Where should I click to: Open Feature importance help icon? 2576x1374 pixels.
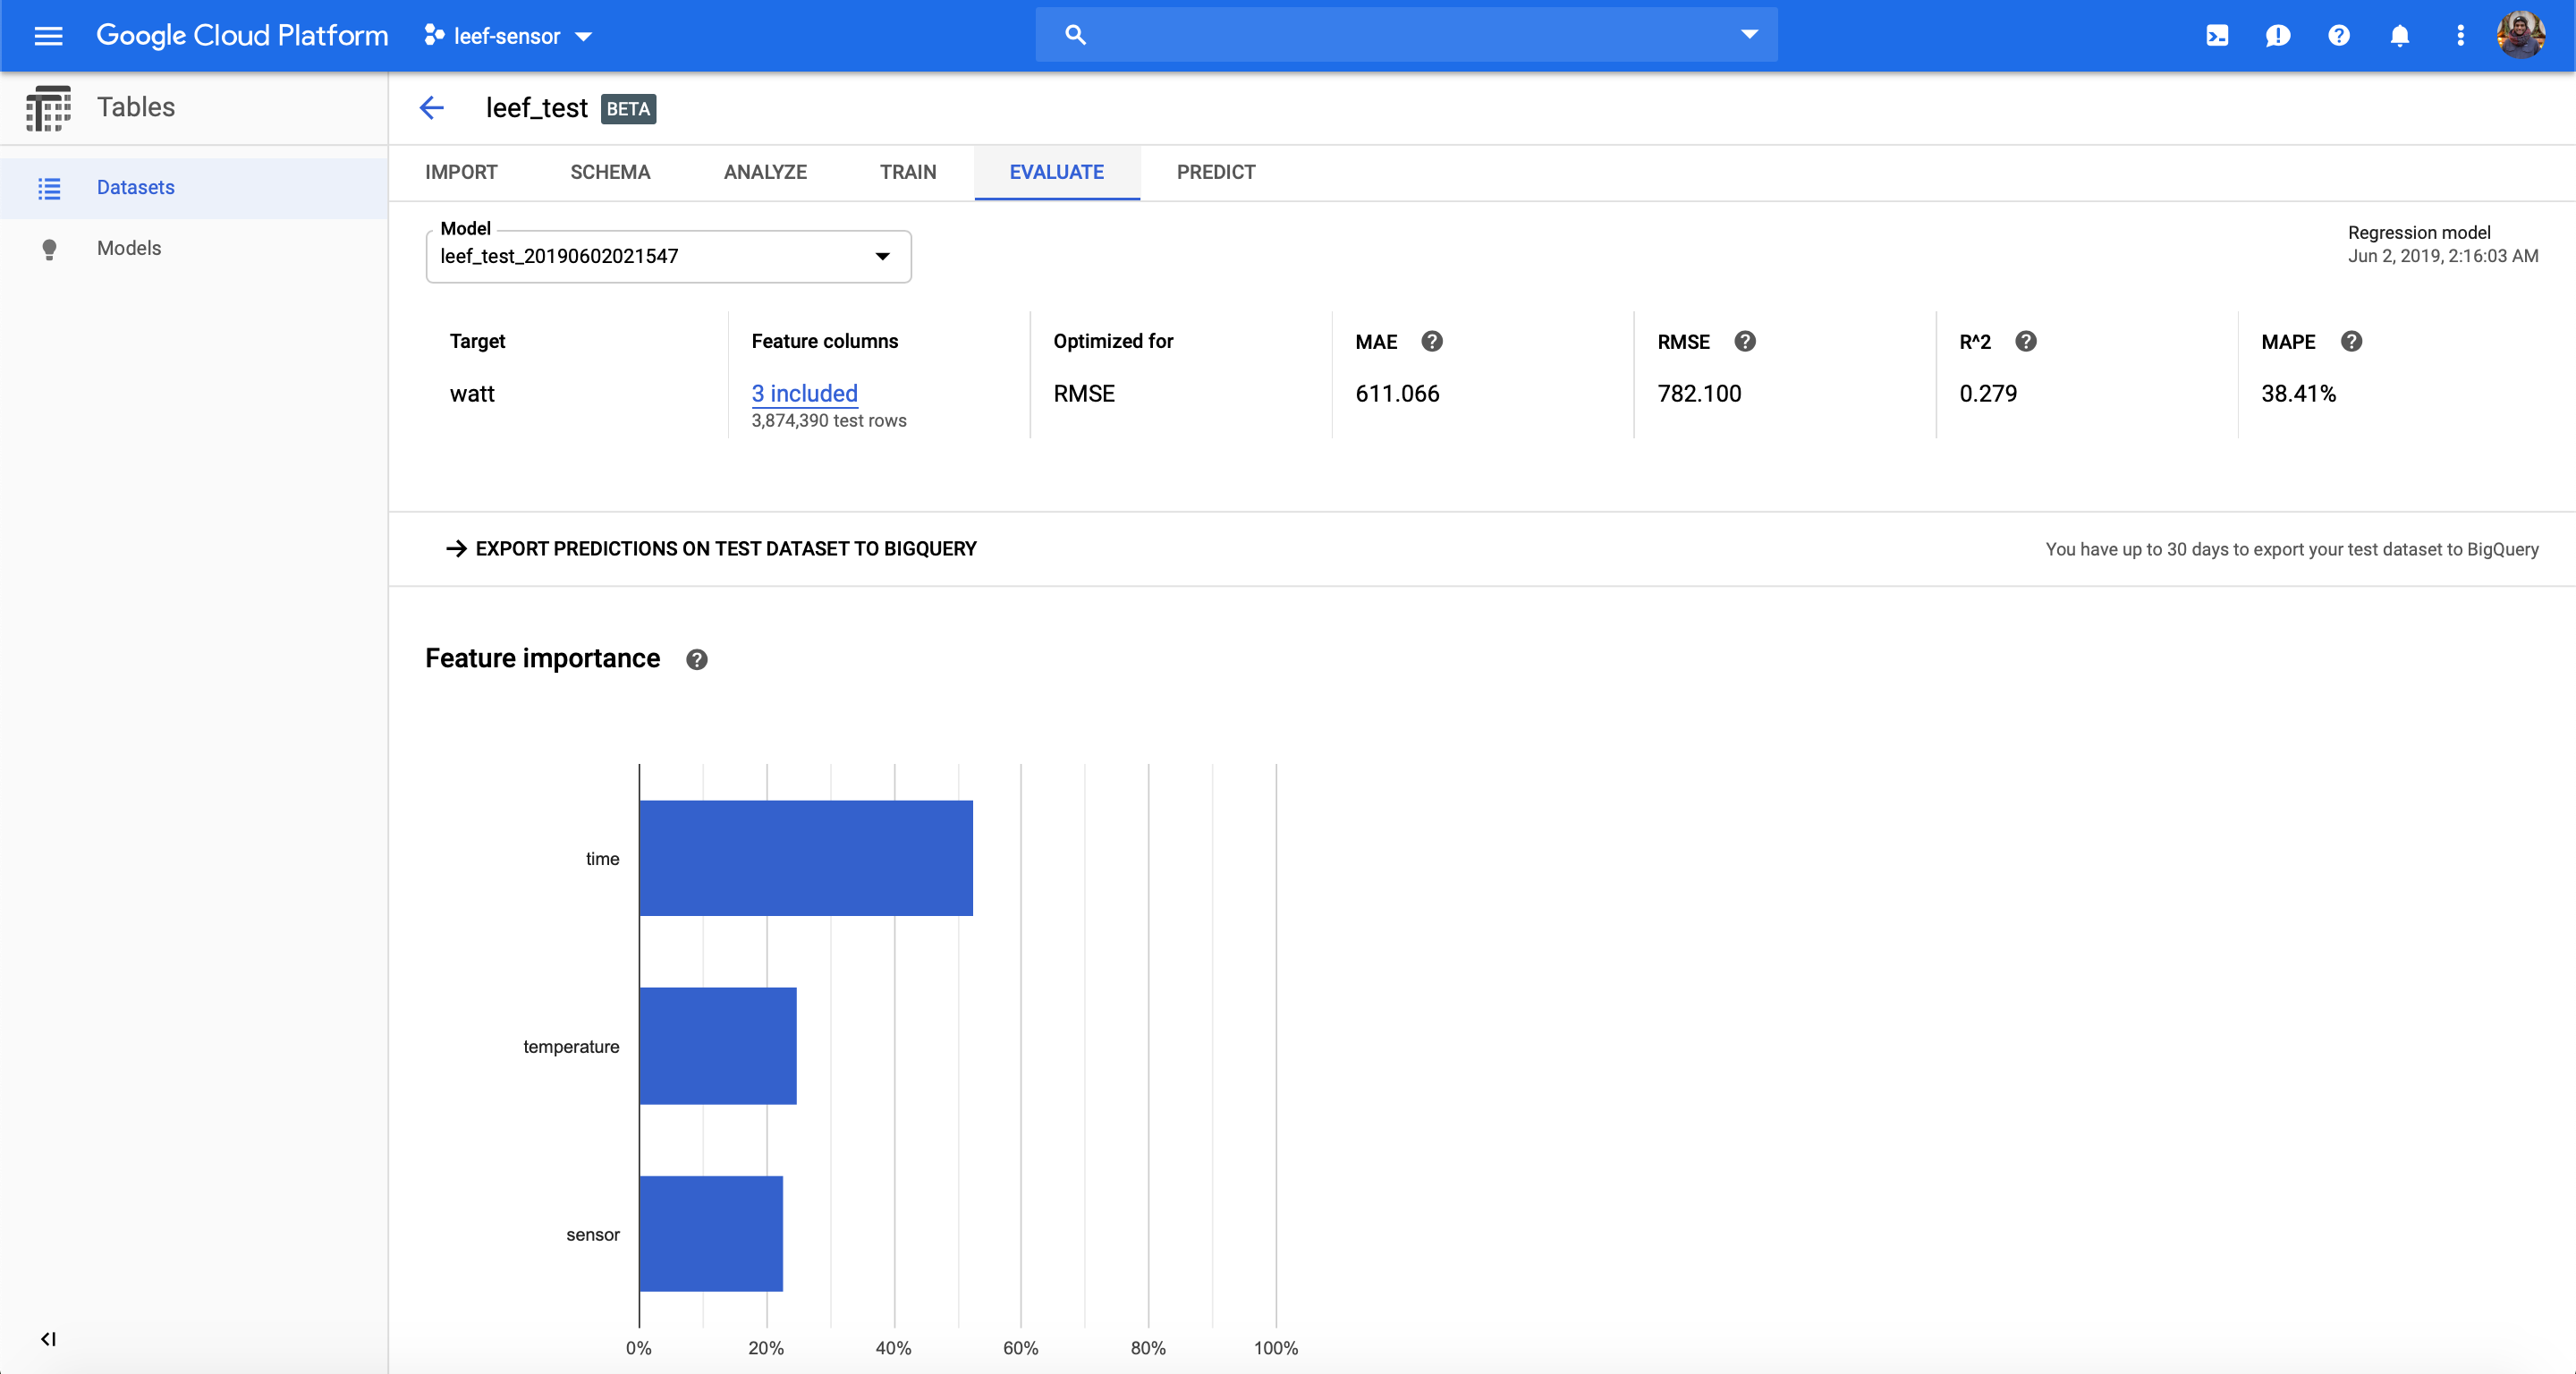697,660
